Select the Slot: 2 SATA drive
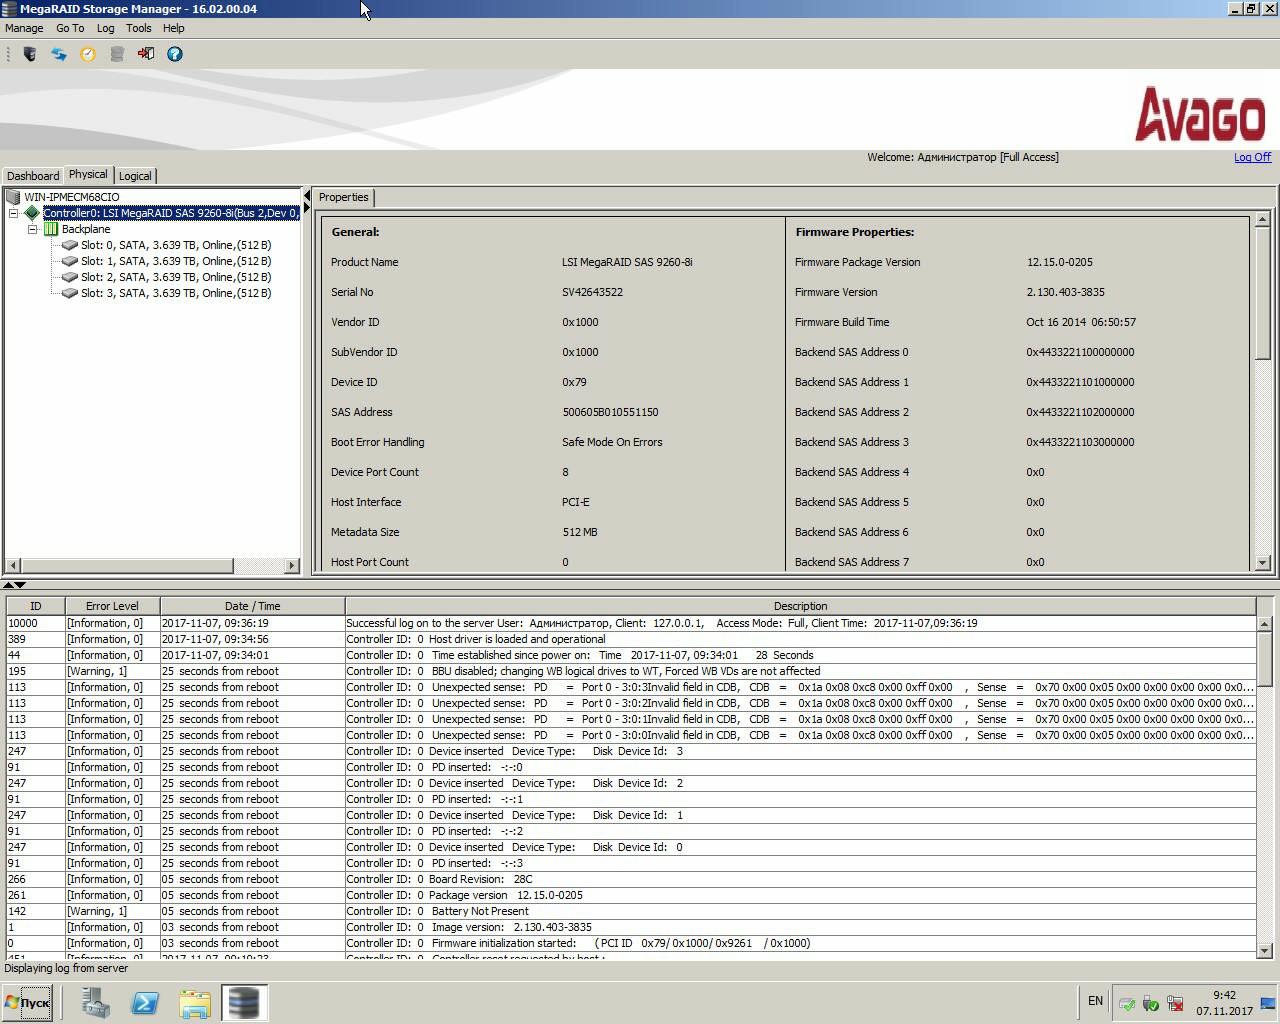This screenshot has width=1280, height=1024. (x=175, y=277)
